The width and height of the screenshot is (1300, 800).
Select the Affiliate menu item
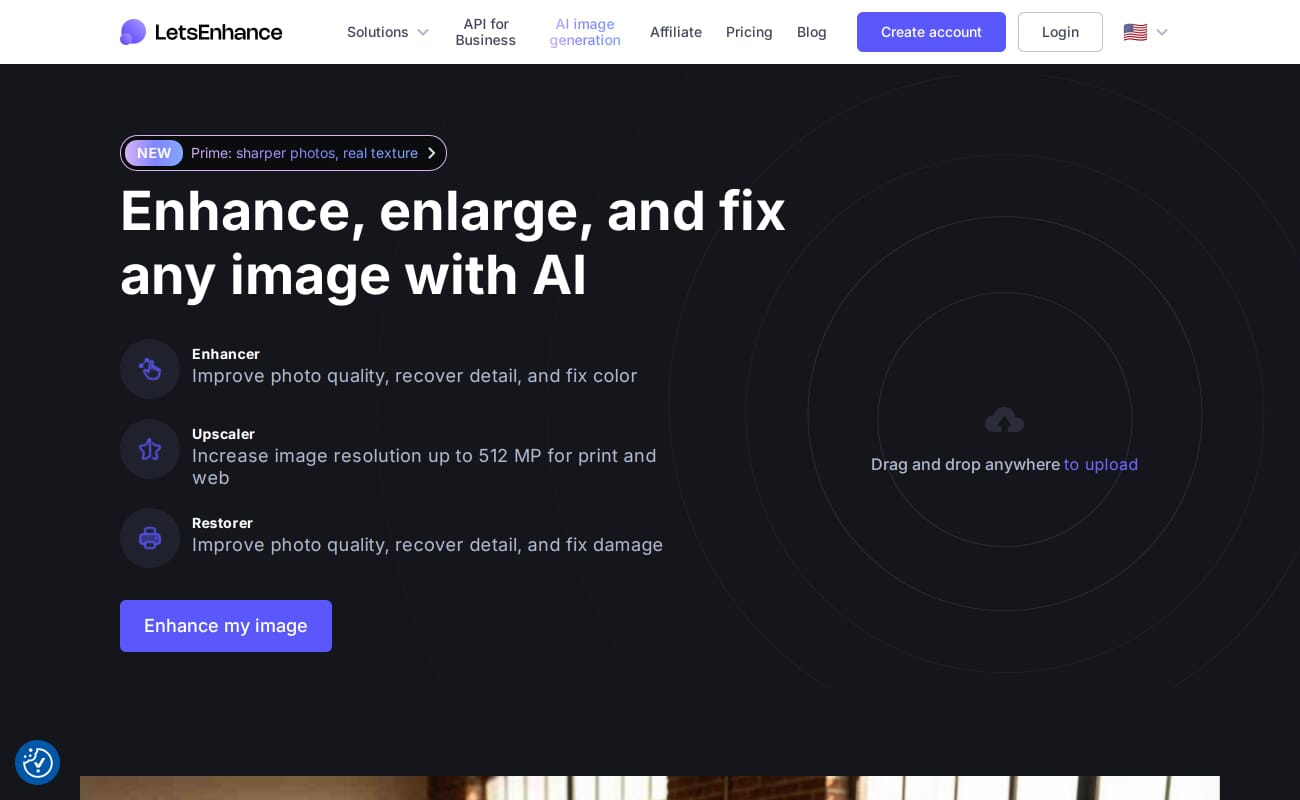pos(676,32)
